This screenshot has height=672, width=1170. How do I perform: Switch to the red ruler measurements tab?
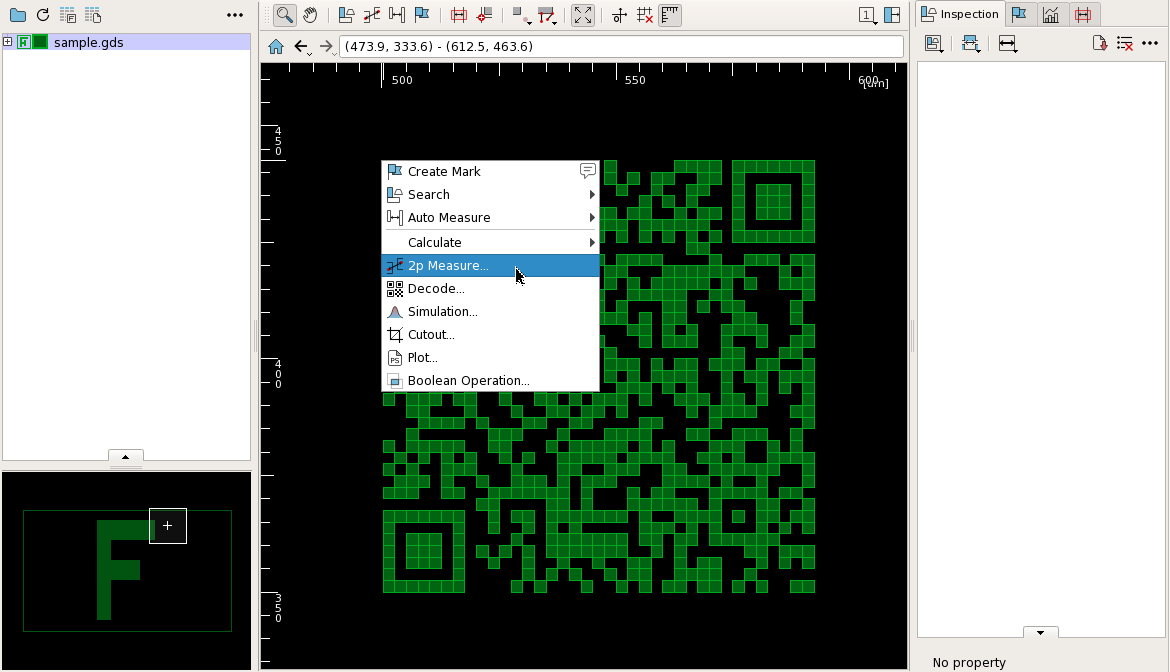pyautogui.click(x=1083, y=14)
